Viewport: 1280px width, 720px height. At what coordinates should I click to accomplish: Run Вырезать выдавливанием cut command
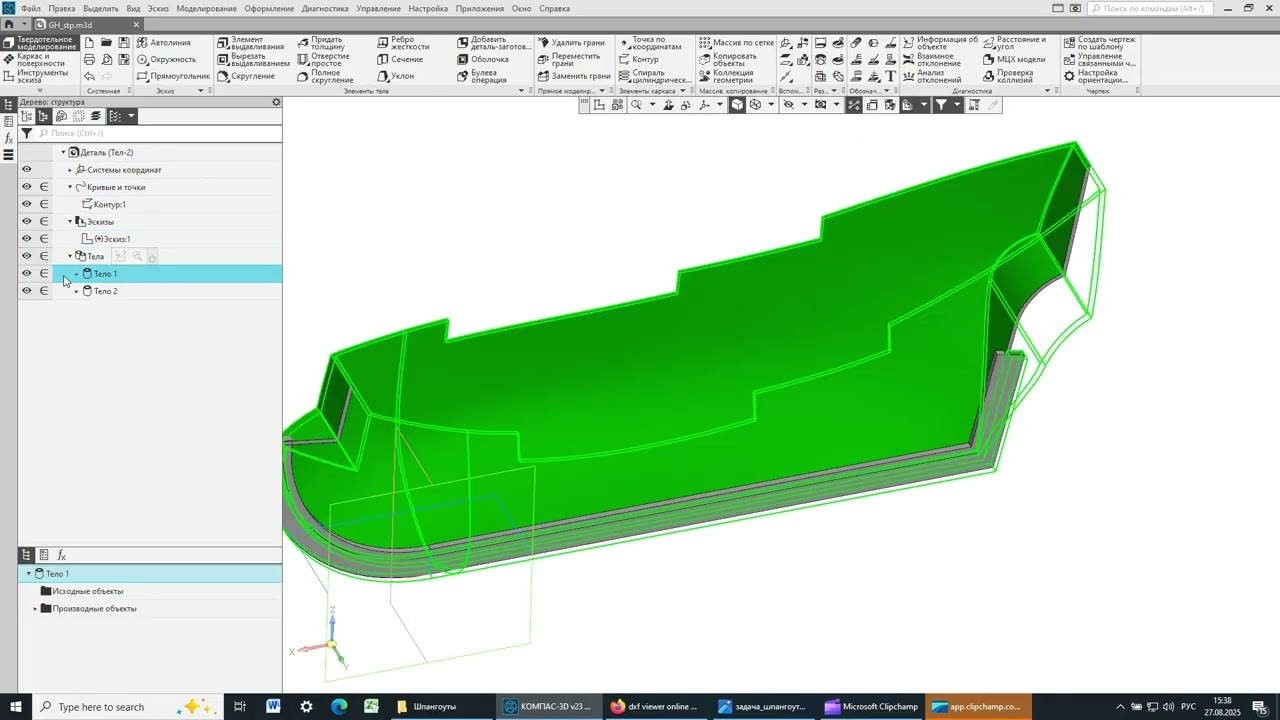coord(253,59)
